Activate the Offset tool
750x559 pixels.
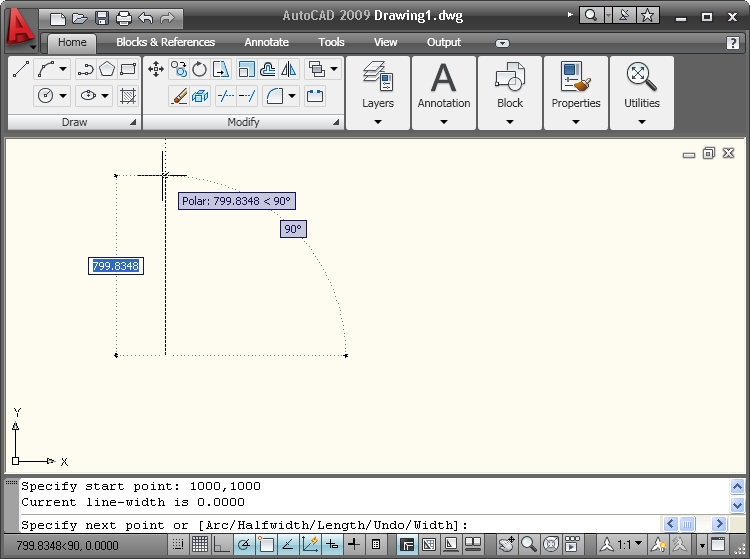coord(267,69)
